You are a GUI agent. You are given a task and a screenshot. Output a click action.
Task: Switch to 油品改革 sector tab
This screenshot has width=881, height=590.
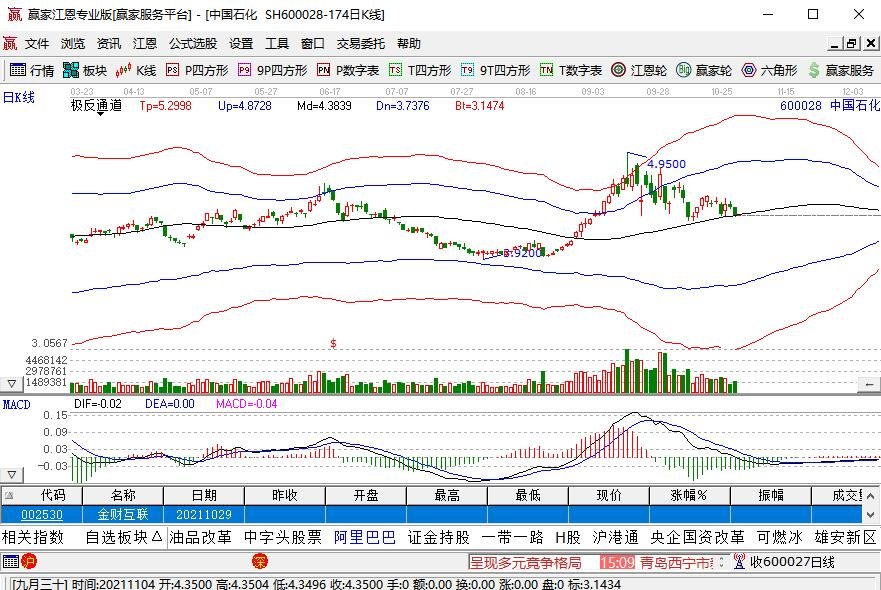(200, 537)
